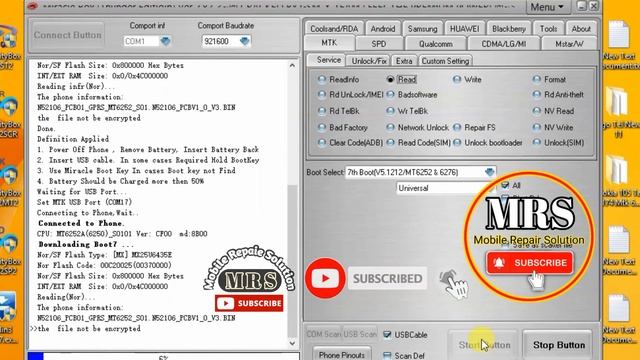The height and width of the screenshot is (360, 640).
Task: Click the Start Button
Action: click(x=484, y=345)
